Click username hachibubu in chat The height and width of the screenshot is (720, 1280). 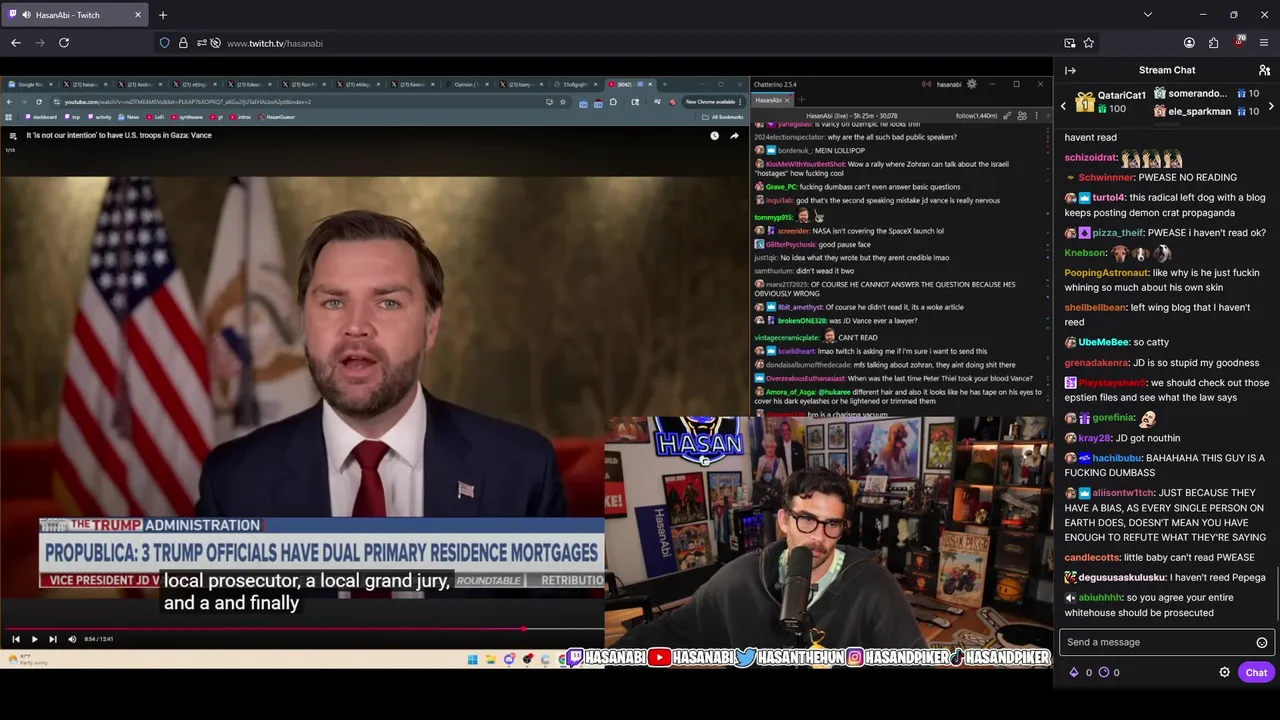[x=1117, y=458]
